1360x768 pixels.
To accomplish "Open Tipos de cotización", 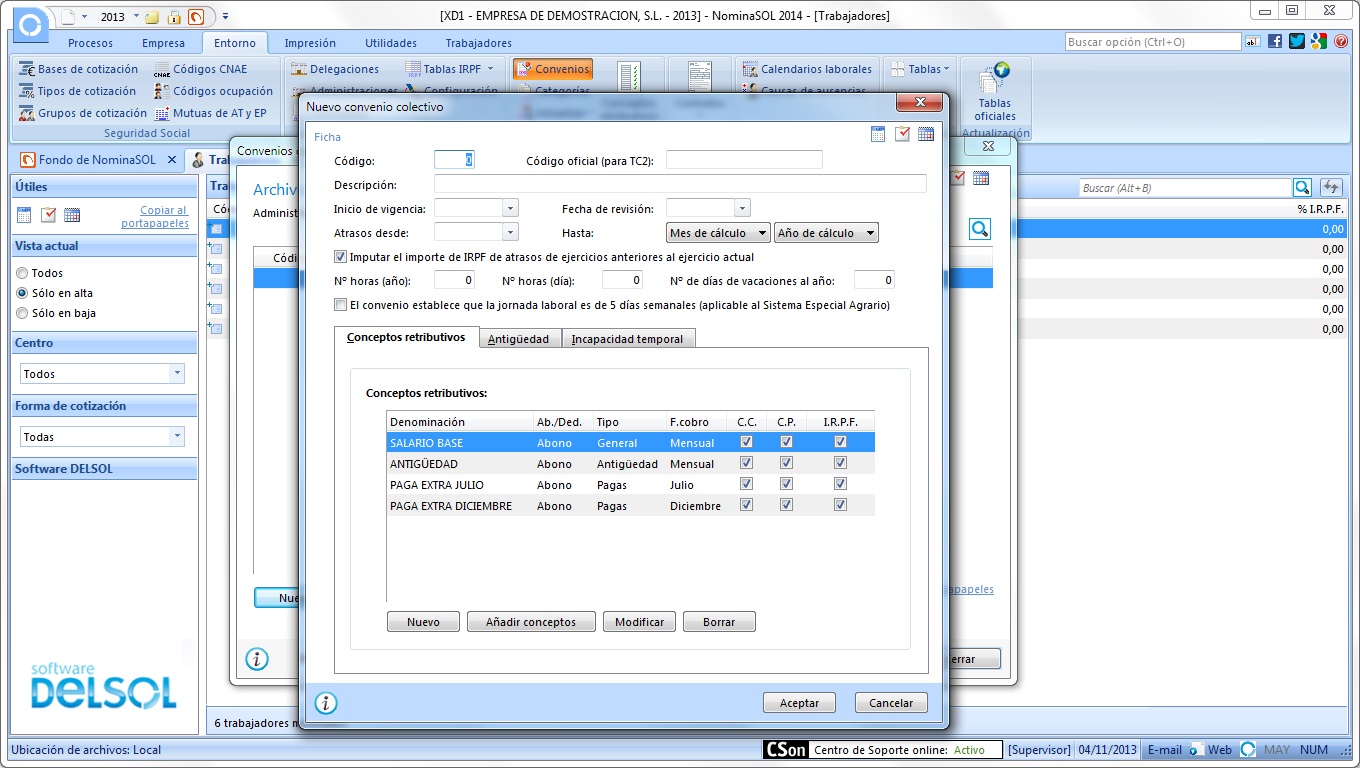I will coord(77,91).
